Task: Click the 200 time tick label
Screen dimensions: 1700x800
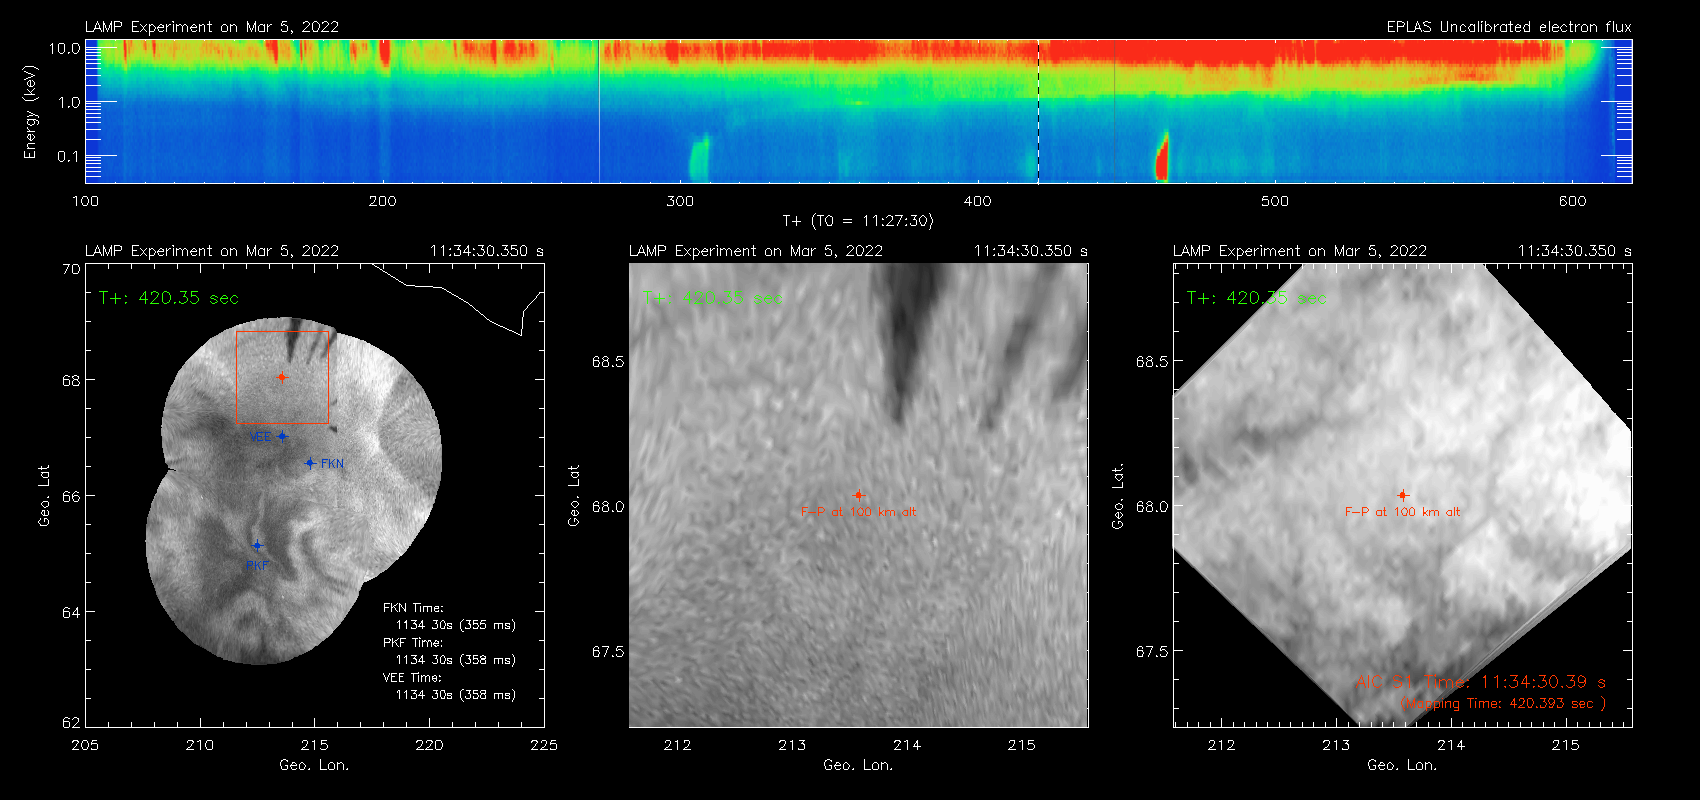Action: click(383, 201)
